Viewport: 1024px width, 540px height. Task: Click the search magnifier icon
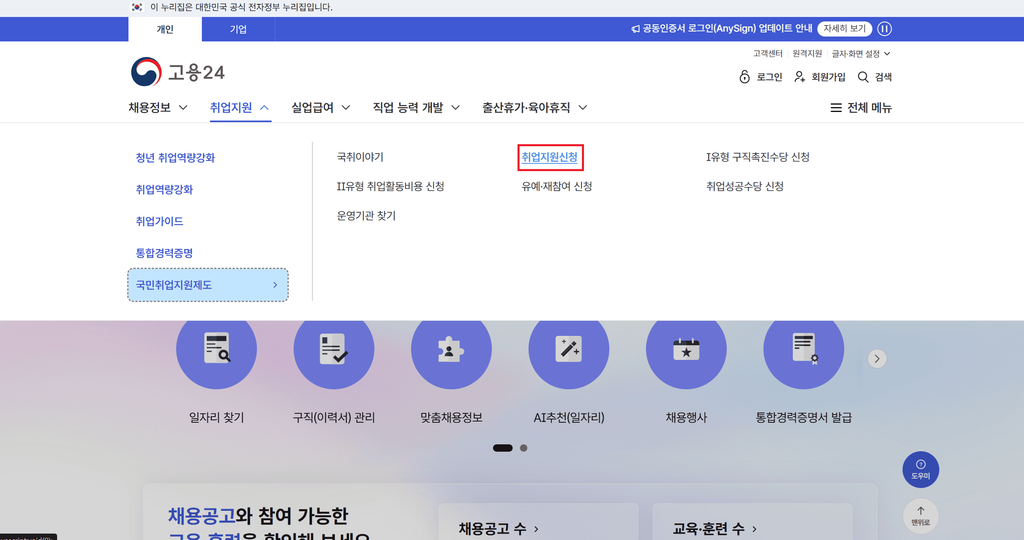click(863, 77)
